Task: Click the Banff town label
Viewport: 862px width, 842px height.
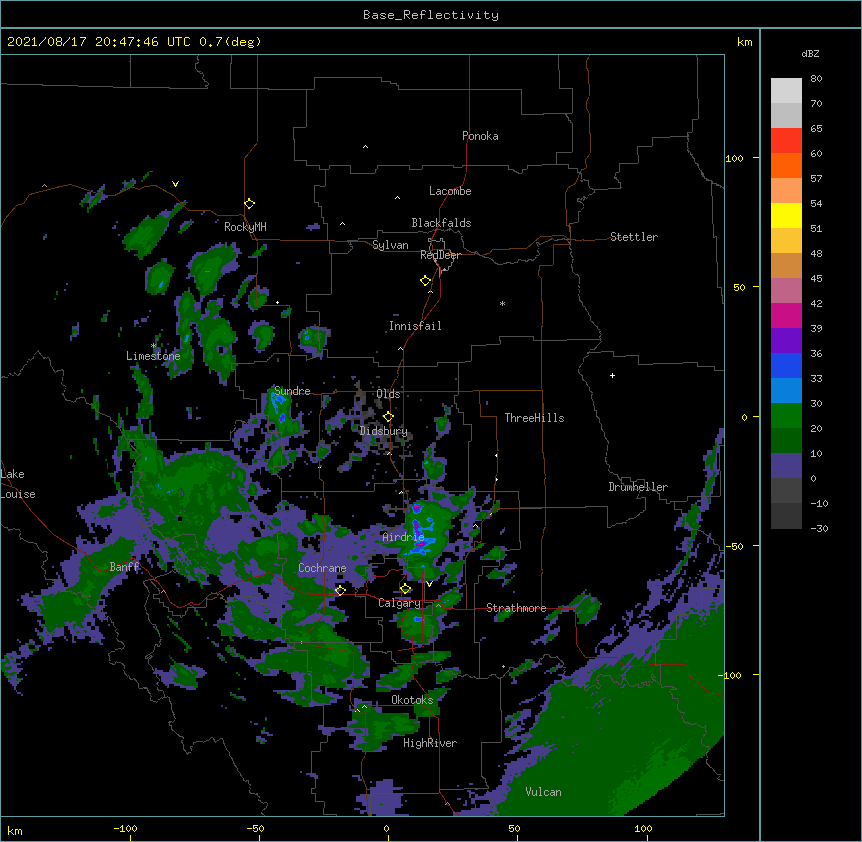Action: point(124,567)
